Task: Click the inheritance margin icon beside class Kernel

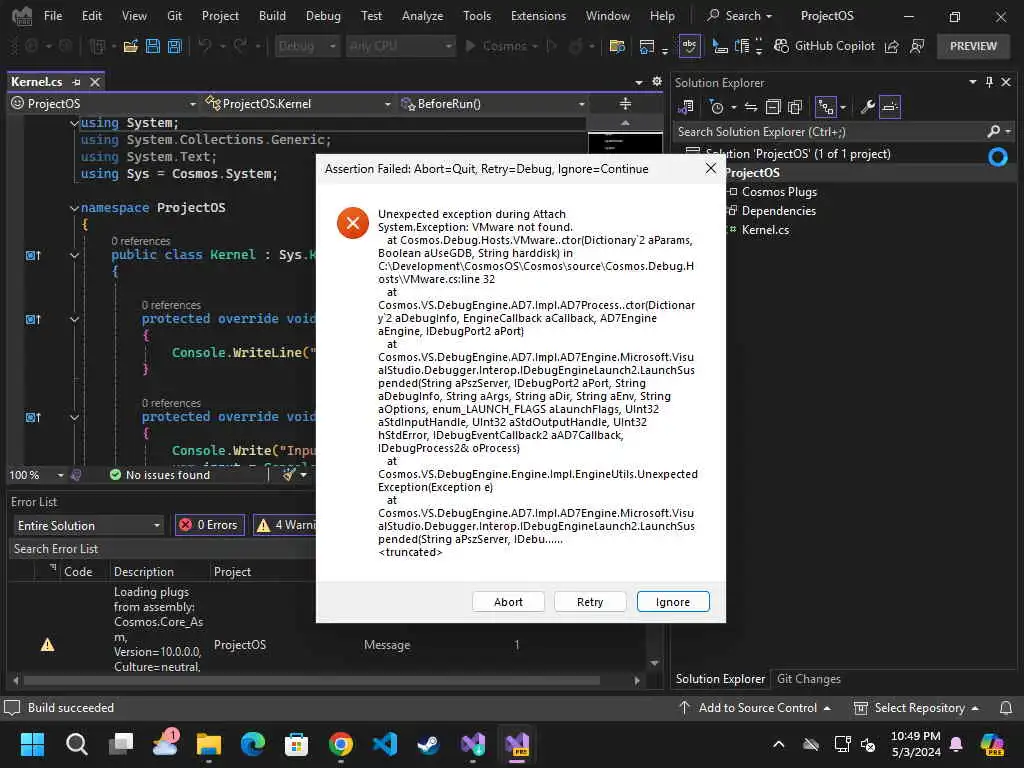Action: (33, 255)
